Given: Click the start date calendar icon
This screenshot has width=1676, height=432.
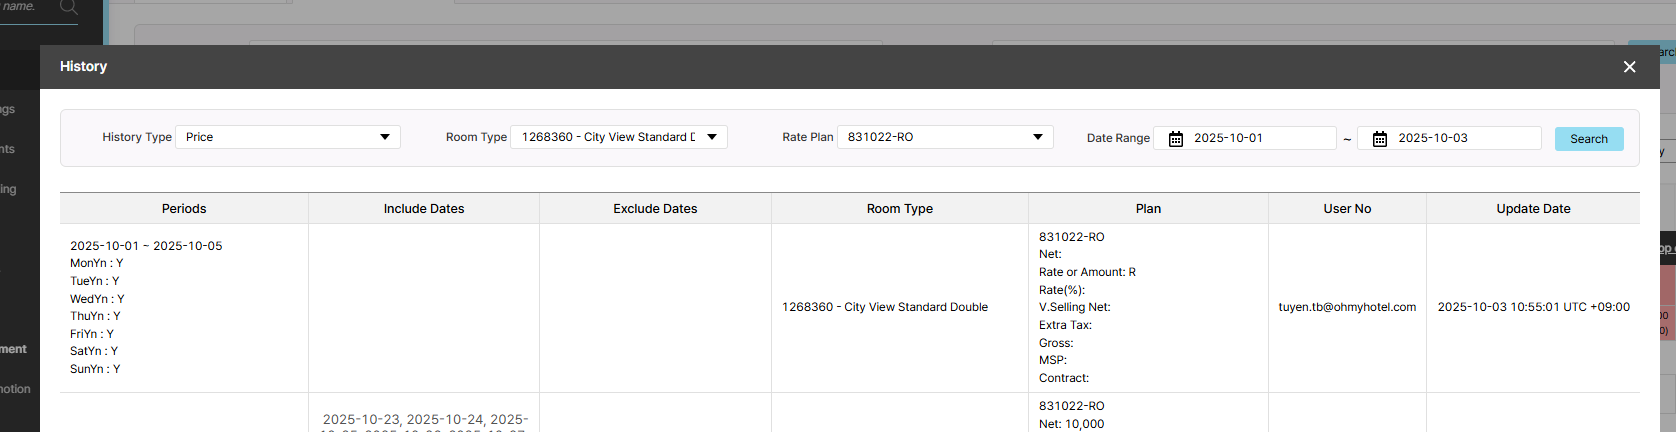Looking at the screenshot, I should (x=1176, y=139).
